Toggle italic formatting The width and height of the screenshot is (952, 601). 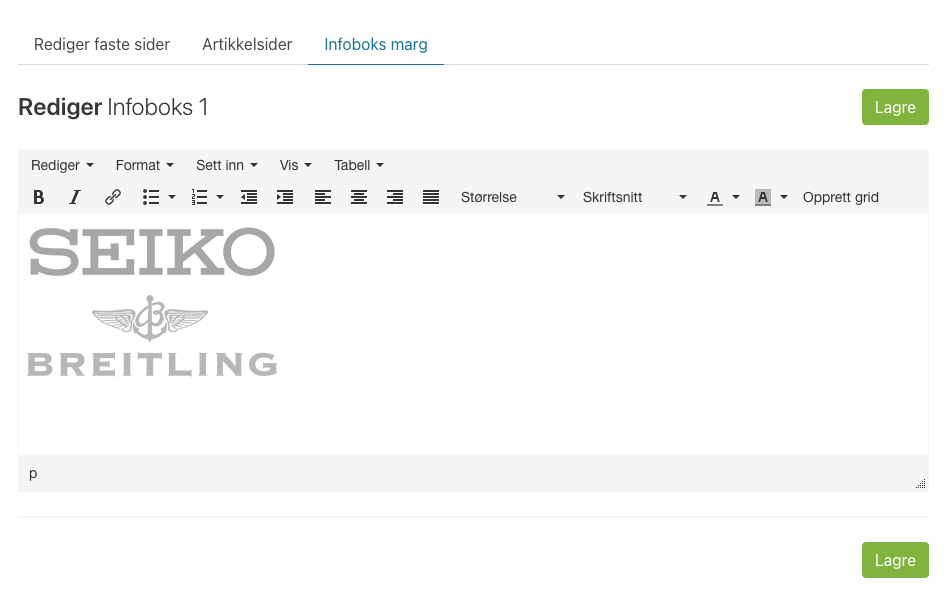(75, 197)
